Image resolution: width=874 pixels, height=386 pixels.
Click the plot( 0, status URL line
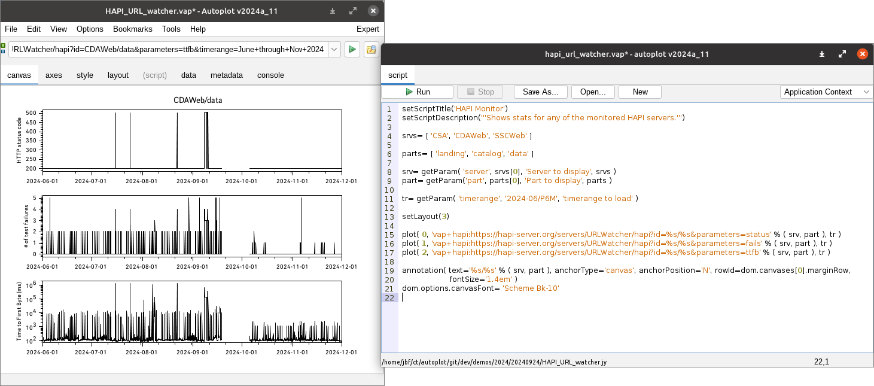point(621,234)
